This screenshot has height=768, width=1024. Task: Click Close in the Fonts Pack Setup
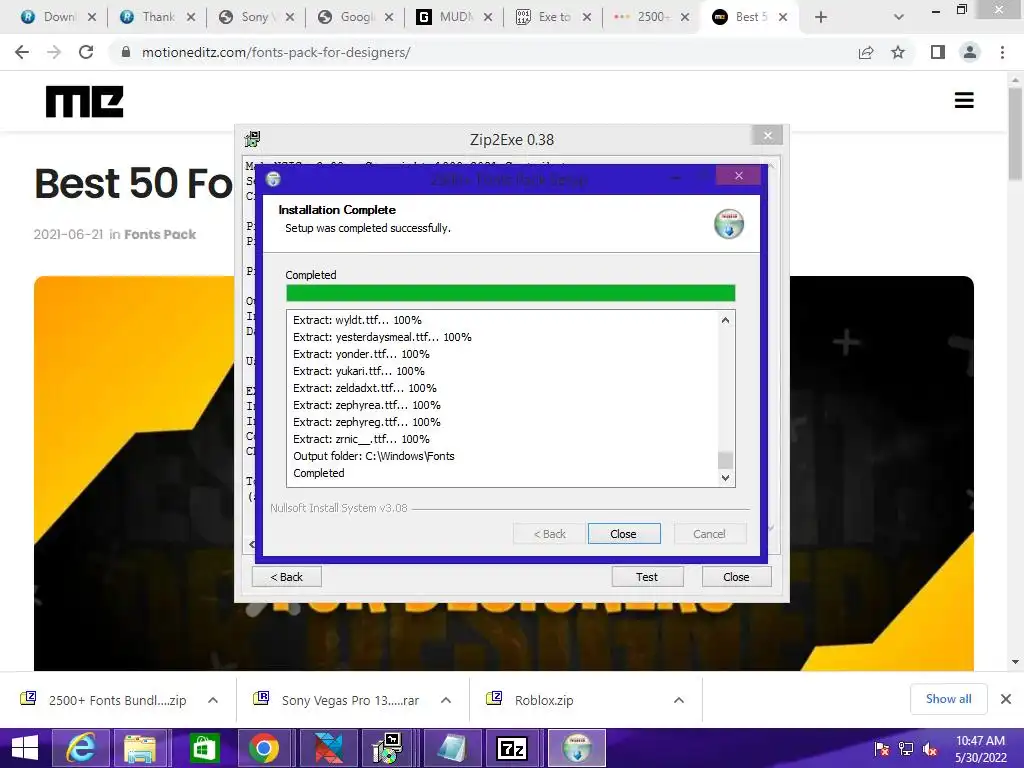(x=624, y=534)
